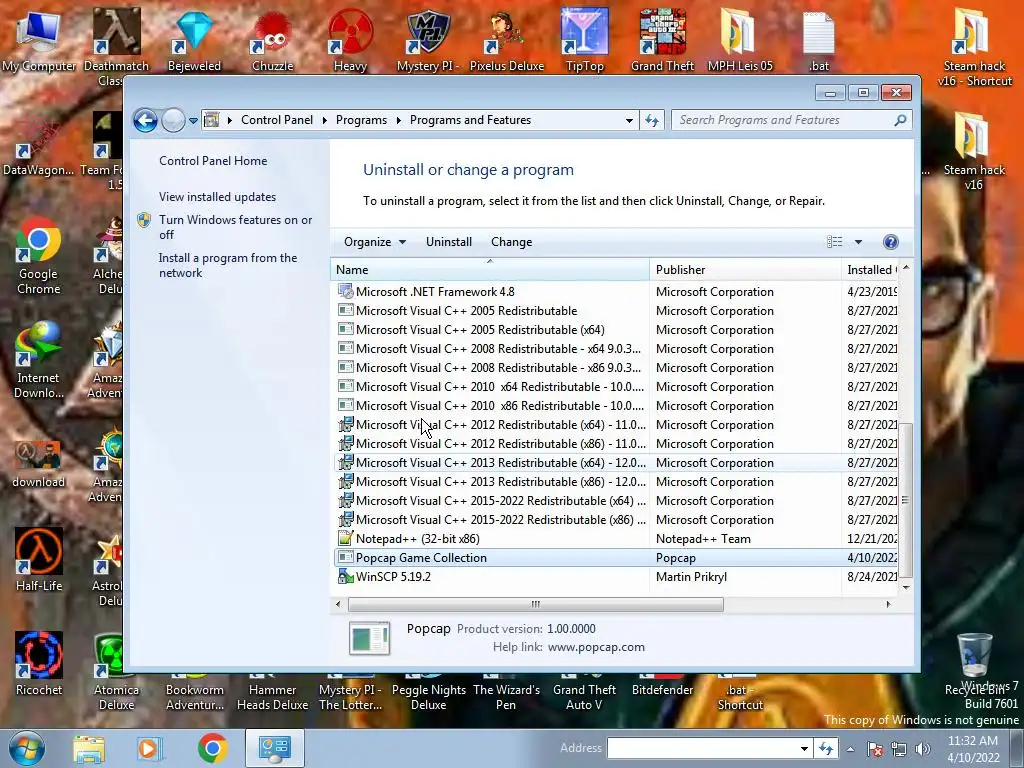This screenshot has height=768, width=1024.
Task: Click the help question mark icon
Action: [x=890, y=242]
